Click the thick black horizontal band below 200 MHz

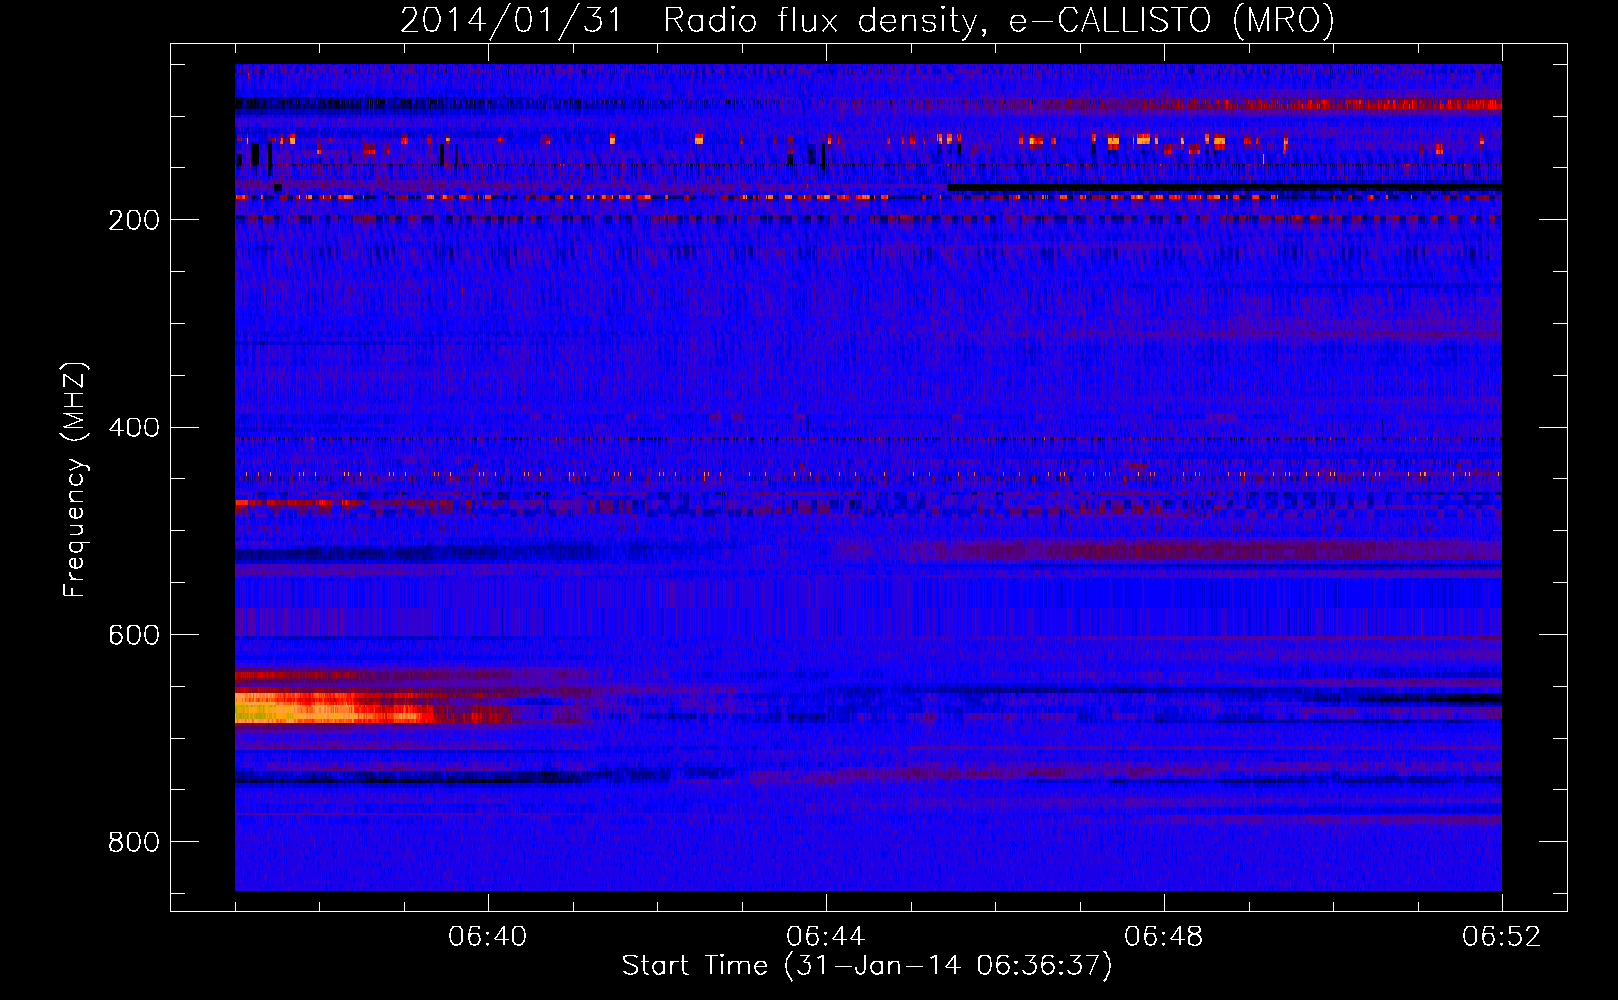(x=1224, y=187)
